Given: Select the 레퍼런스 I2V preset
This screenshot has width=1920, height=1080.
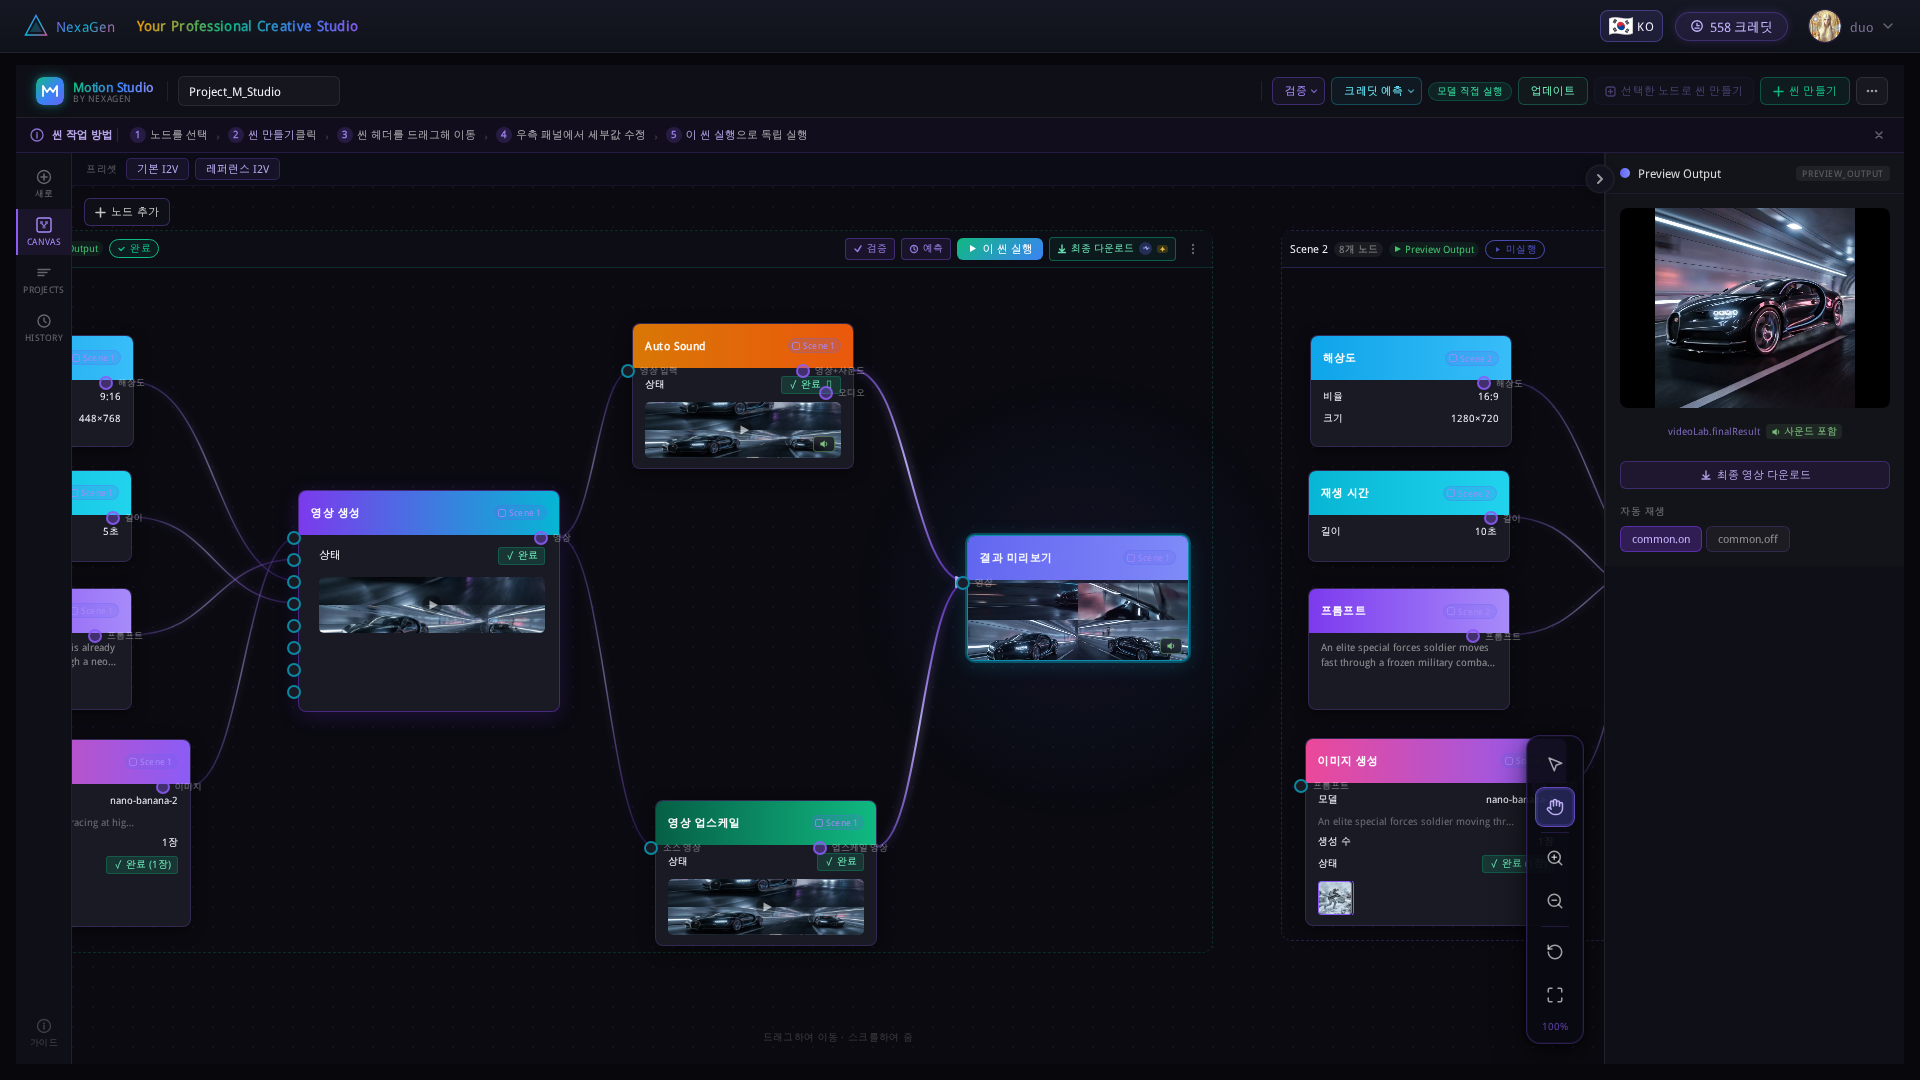Looking at the screenshot, I should pyautogui.click(x=237, y=169).
